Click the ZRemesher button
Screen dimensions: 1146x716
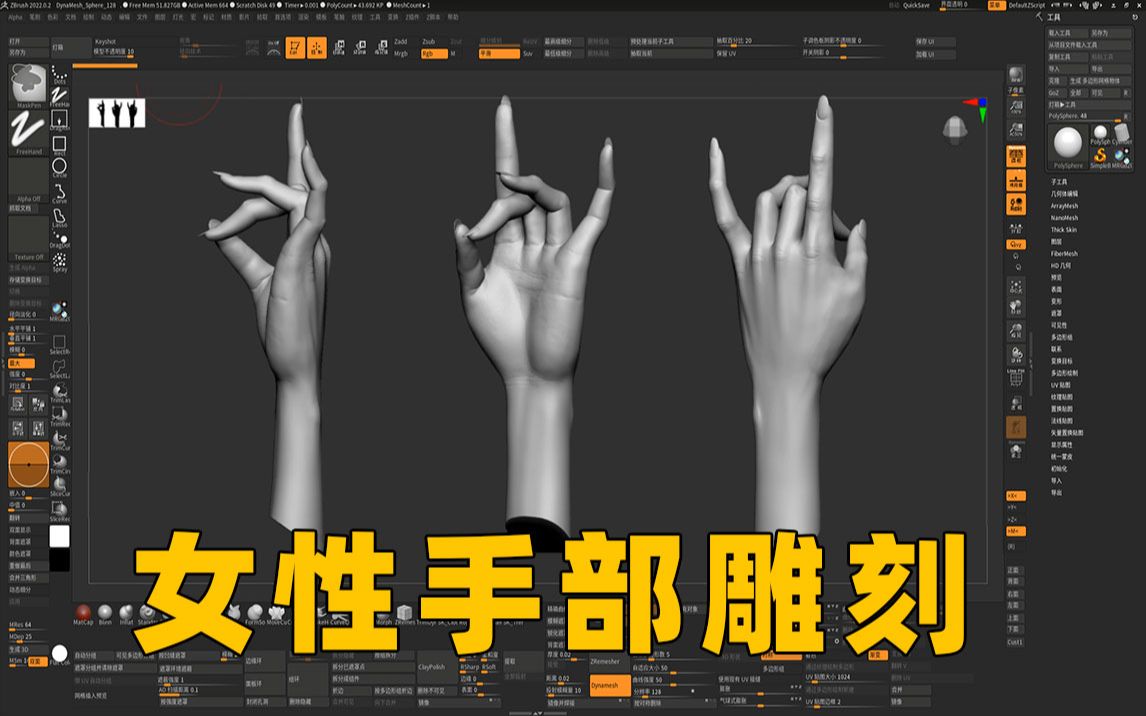point(609,661)
